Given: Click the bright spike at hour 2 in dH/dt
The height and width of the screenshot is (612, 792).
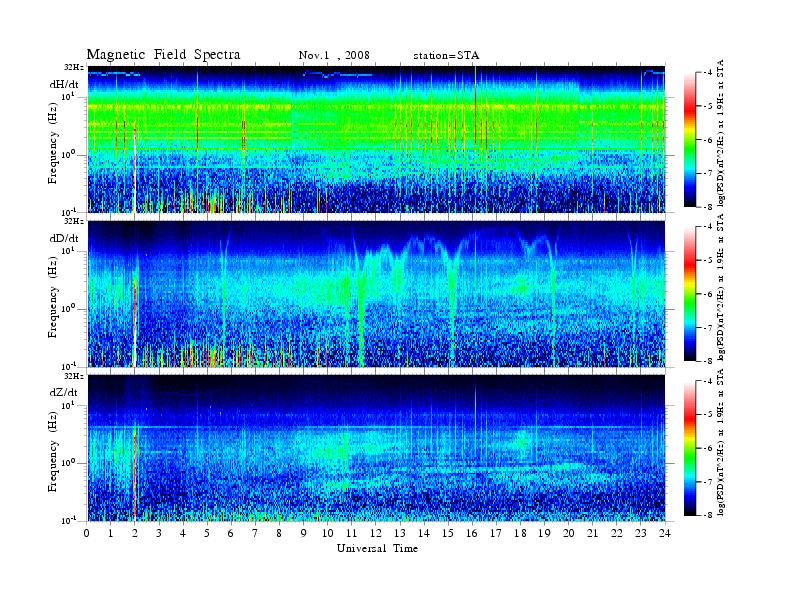Looking at the screenshot, I should [135, 167].
